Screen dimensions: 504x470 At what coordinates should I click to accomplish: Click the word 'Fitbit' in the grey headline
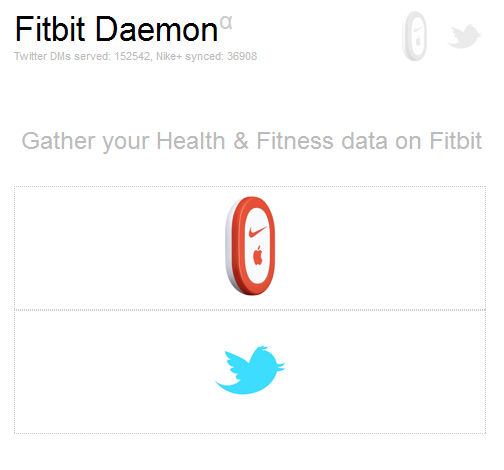pyautogui.click(x=456, y=140)
